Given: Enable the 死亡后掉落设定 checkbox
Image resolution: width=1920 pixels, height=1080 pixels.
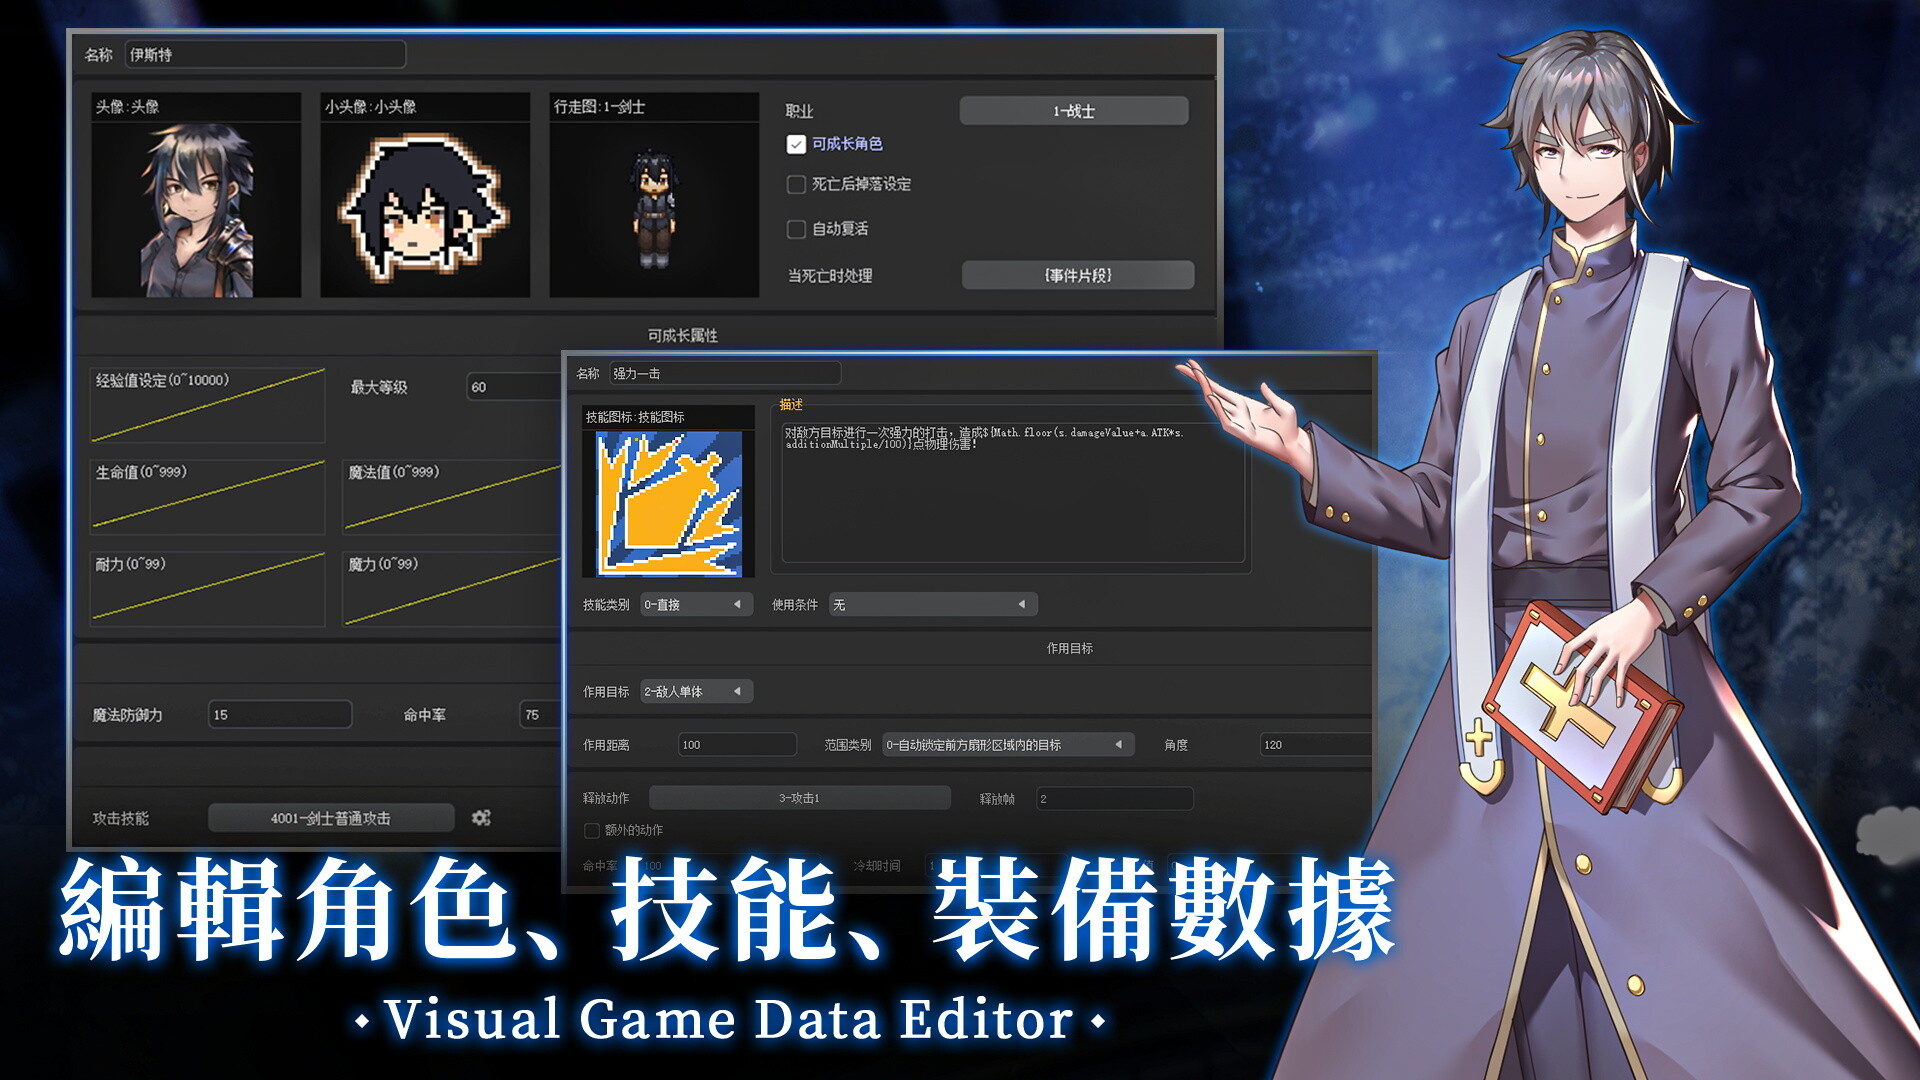Looking at the screenshot, I should [797, 185].
